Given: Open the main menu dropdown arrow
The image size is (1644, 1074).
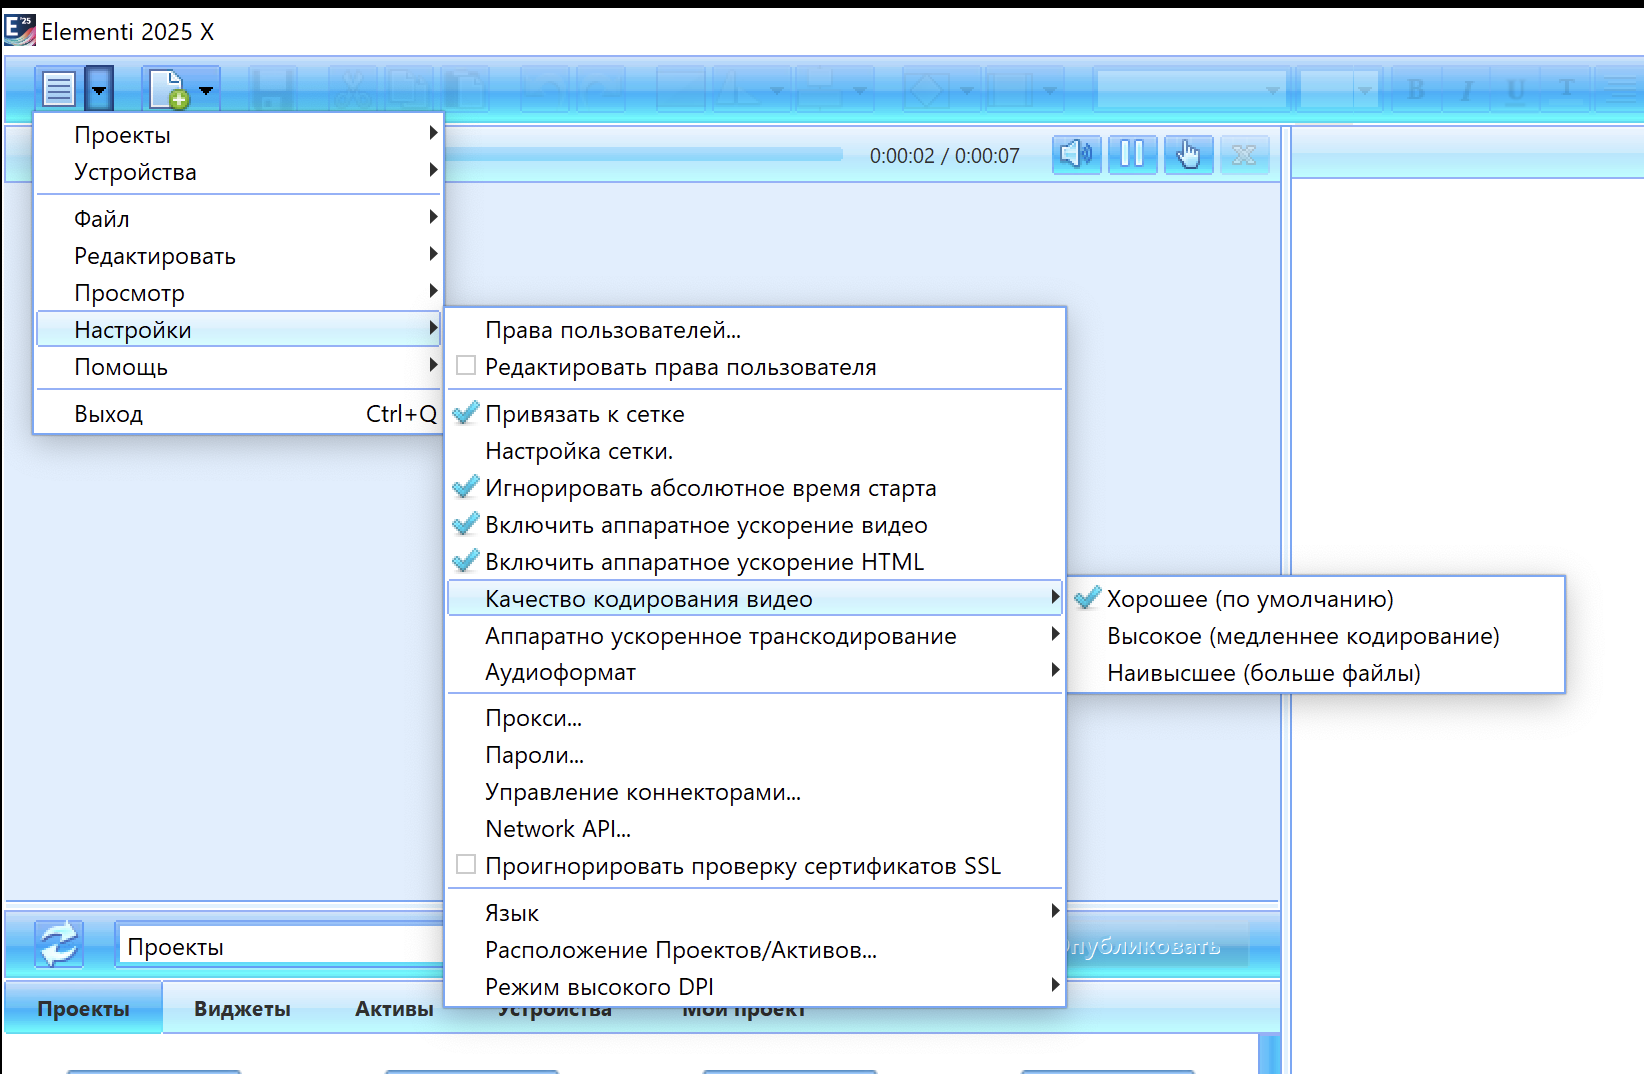Looking at the screenshot, I should coord(99,90).
